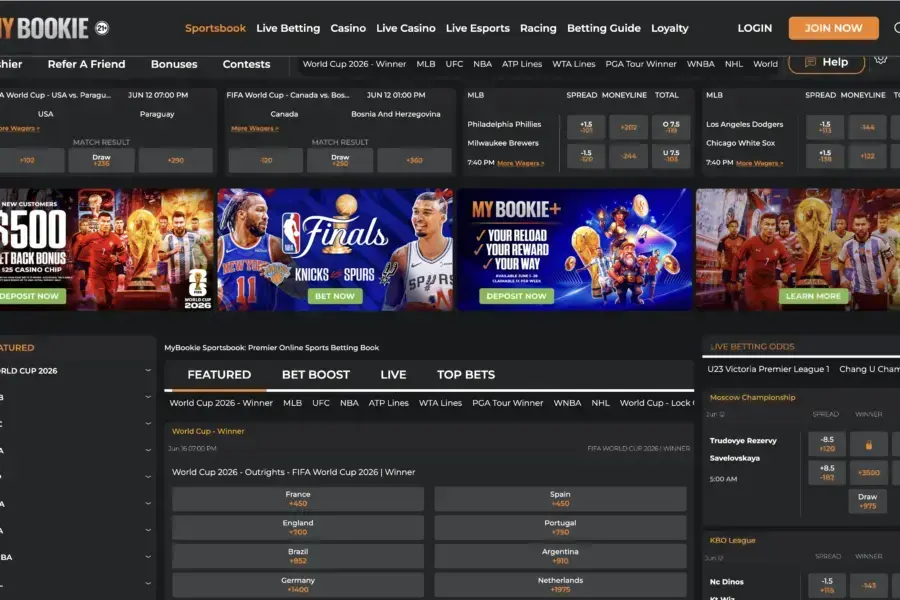Open the Loyalty page
This screenshot has height=600, width=900.
[669, 28]
